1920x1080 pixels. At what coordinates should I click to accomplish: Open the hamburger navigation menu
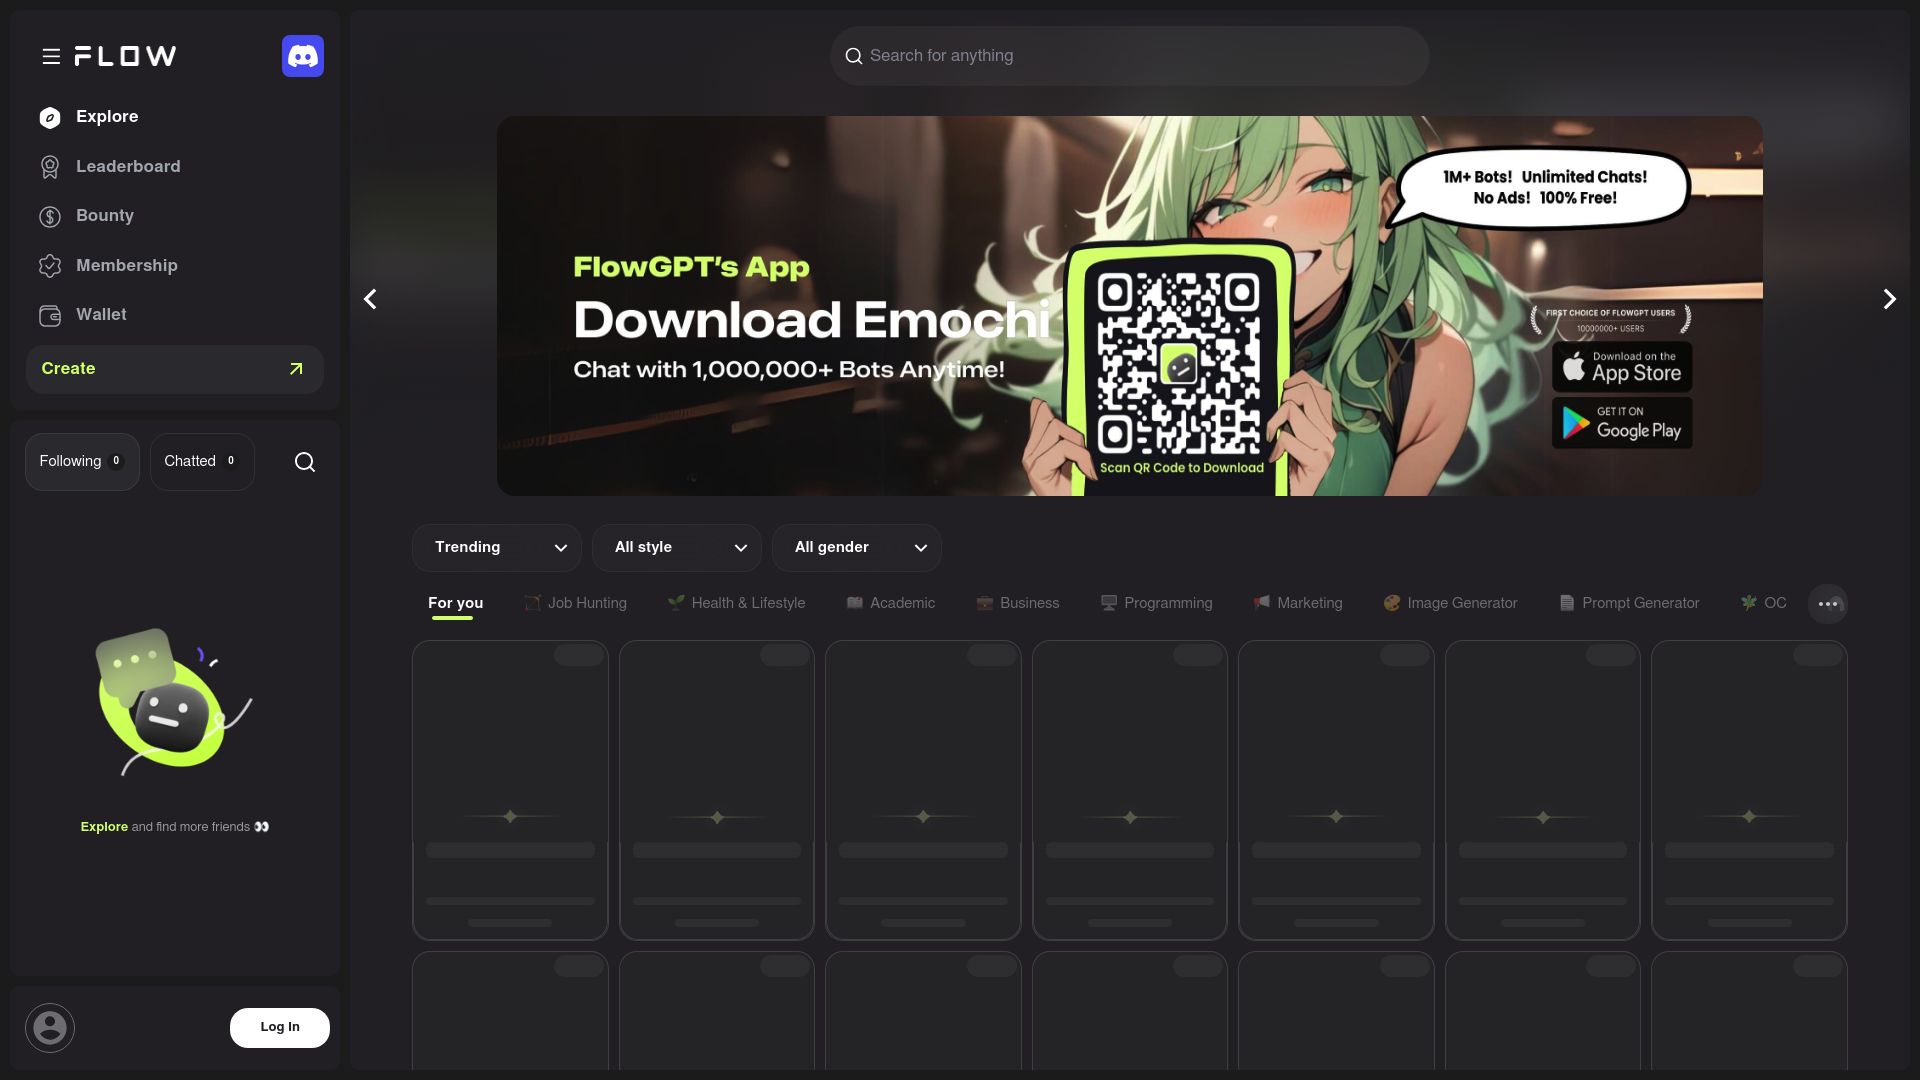tap(51, 56)
